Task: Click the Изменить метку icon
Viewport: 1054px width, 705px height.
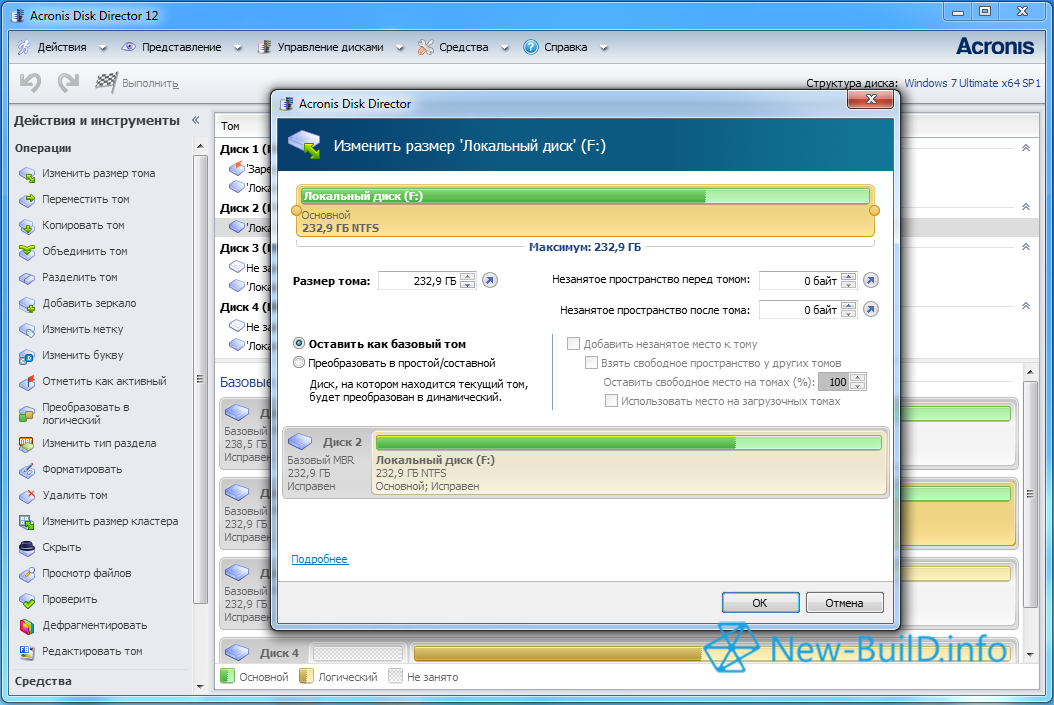Action: 27,330
